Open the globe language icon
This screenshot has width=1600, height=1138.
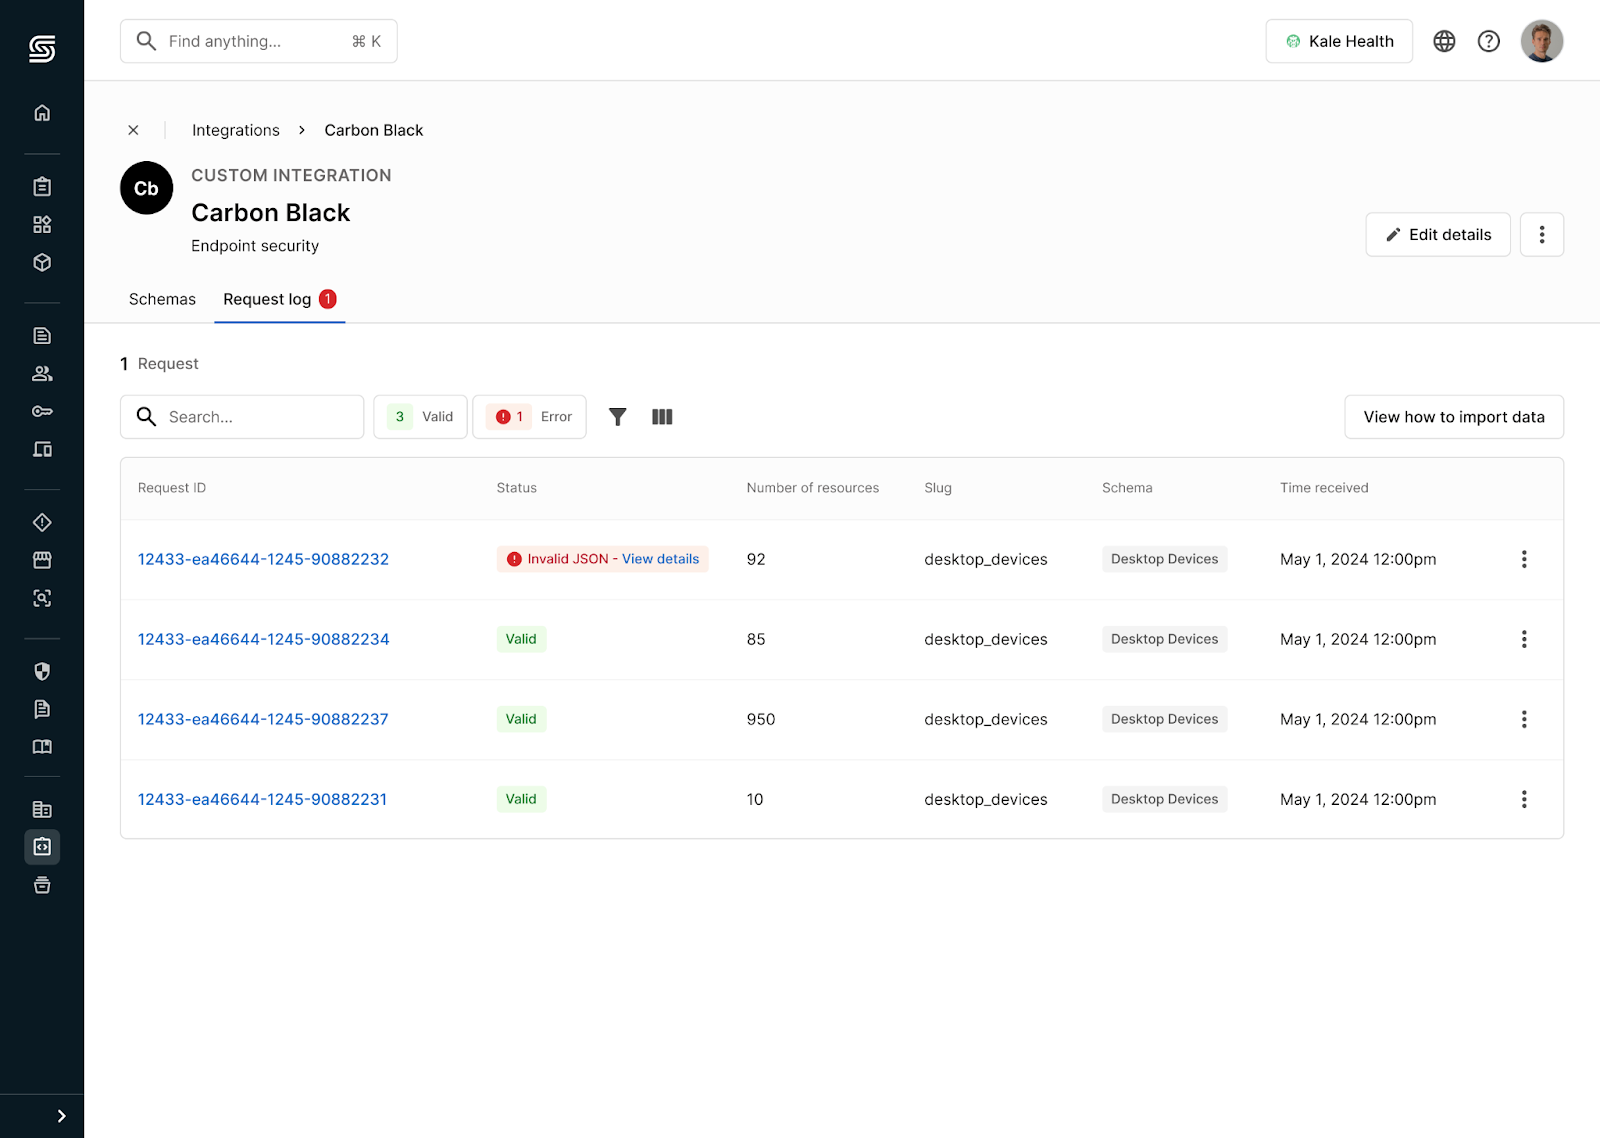click(x=1444, y=41)
